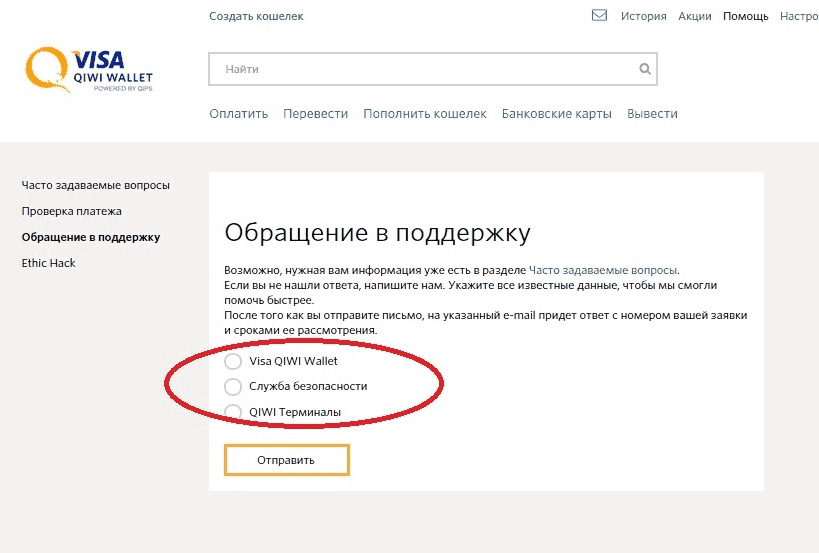Open messages via the envelope icon

pyautogui.click(x=600, y=16)
